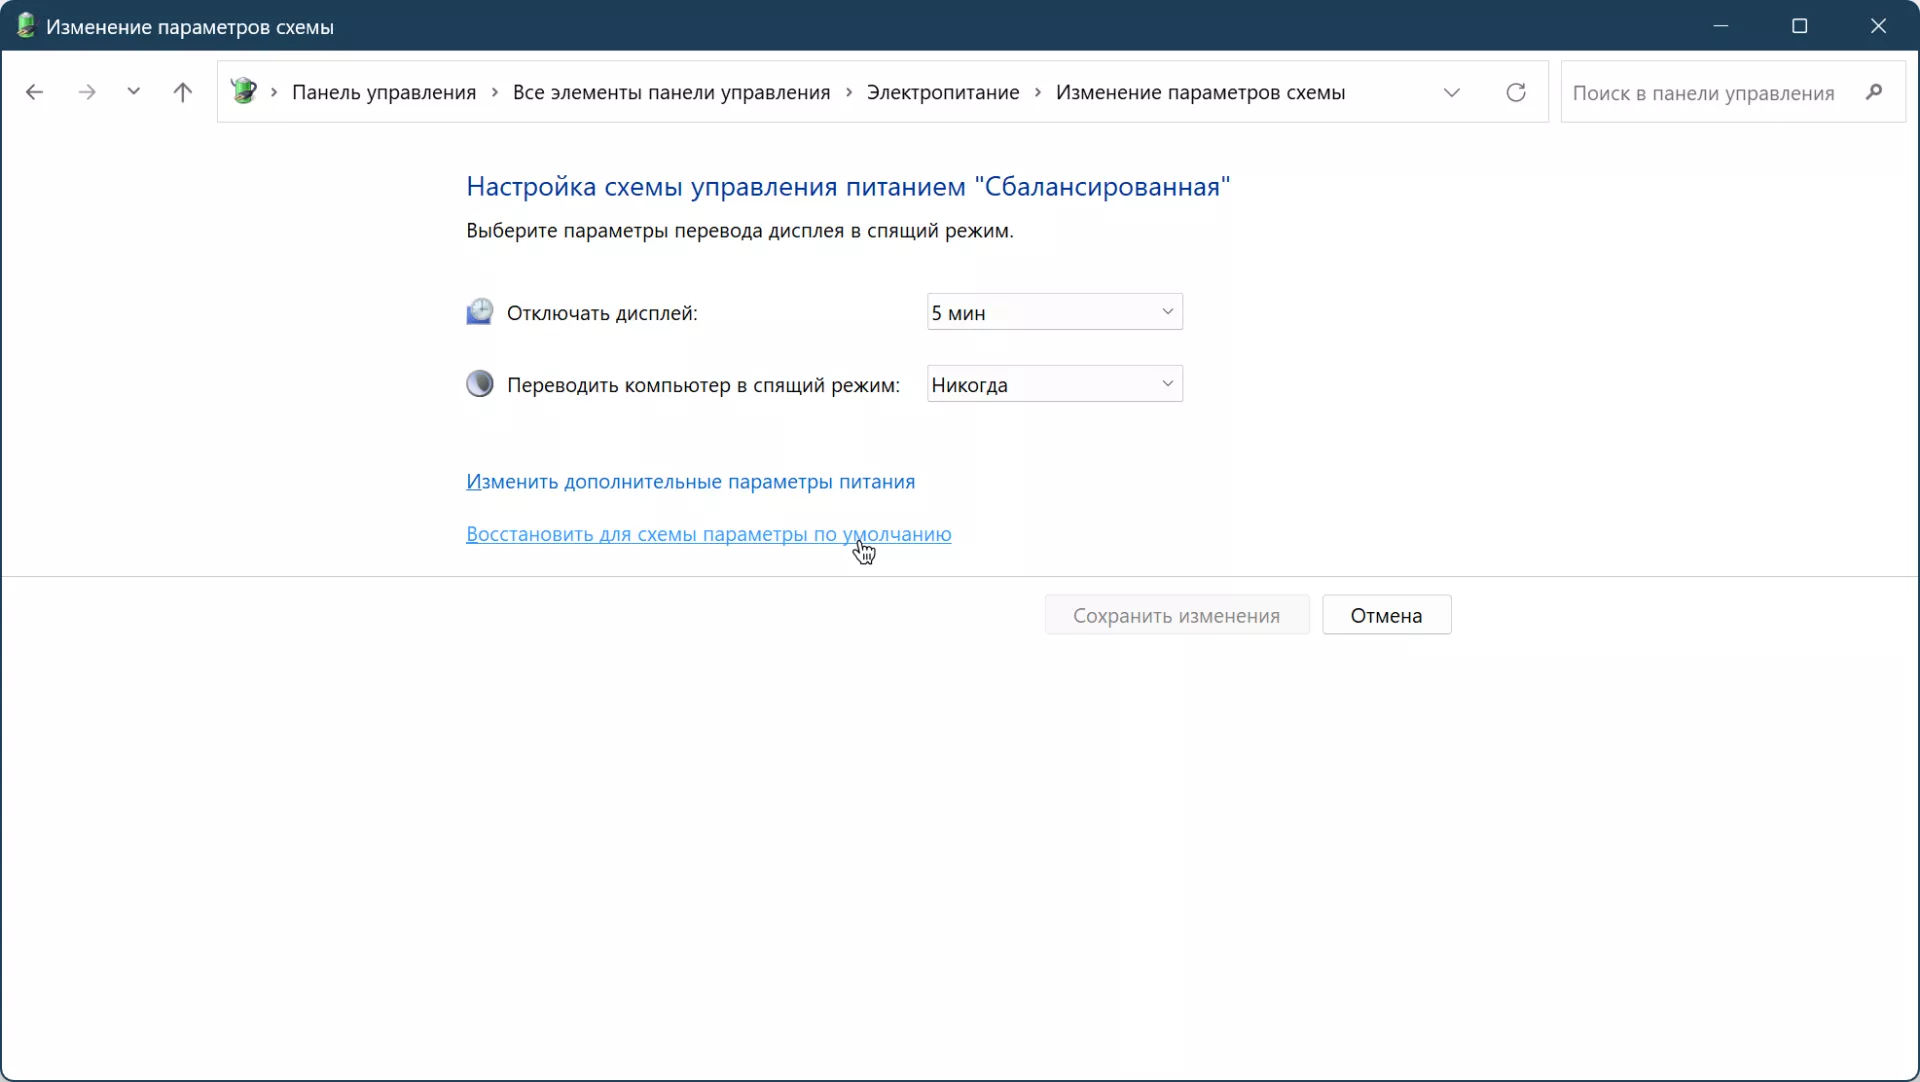Click the window title bar app icon
Screen dimensions: 1920x1082
tap(26, 26)
